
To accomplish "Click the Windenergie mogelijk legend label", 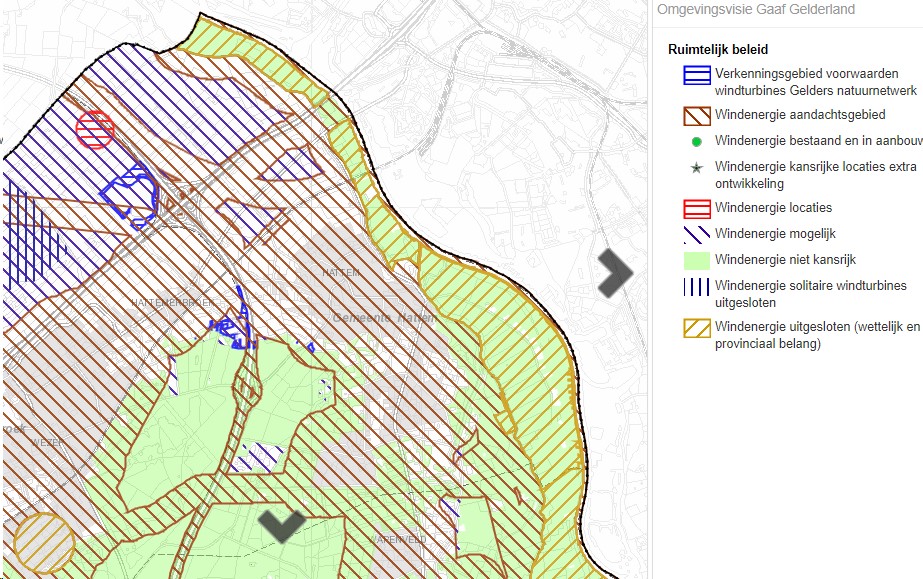I will (x=775, y=234).
